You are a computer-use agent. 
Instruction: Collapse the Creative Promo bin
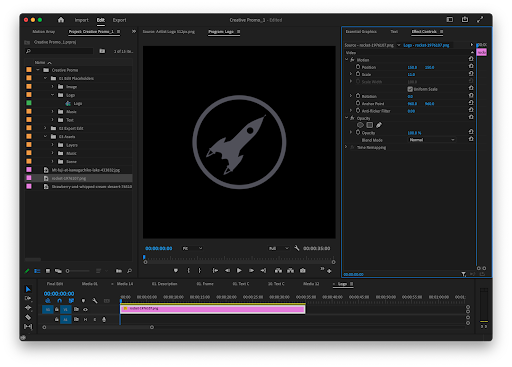[x=38, y=70]
